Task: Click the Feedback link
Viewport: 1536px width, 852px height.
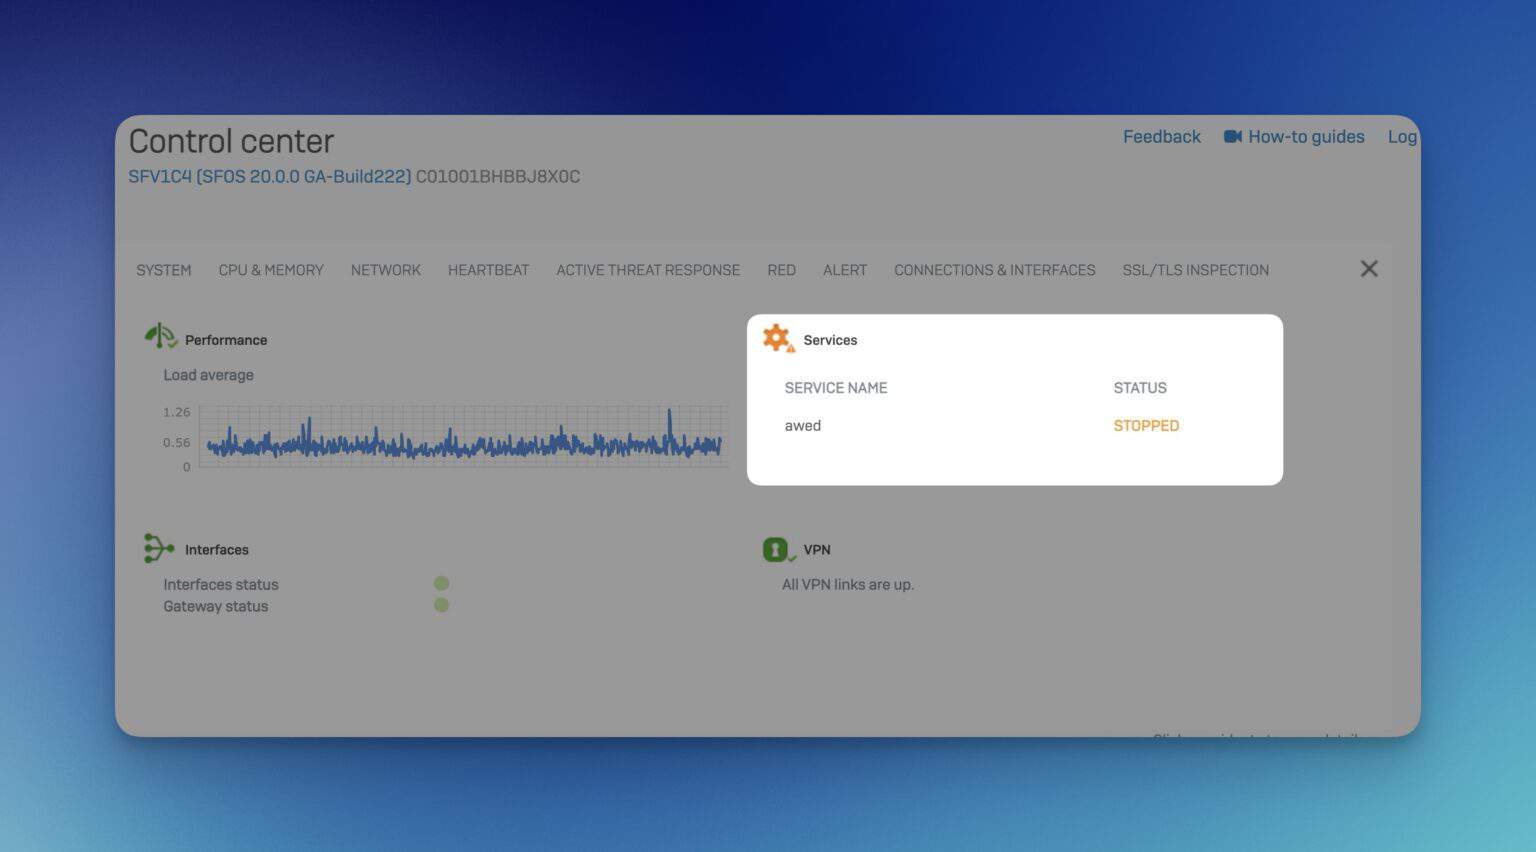Action: coord(1161,136)
